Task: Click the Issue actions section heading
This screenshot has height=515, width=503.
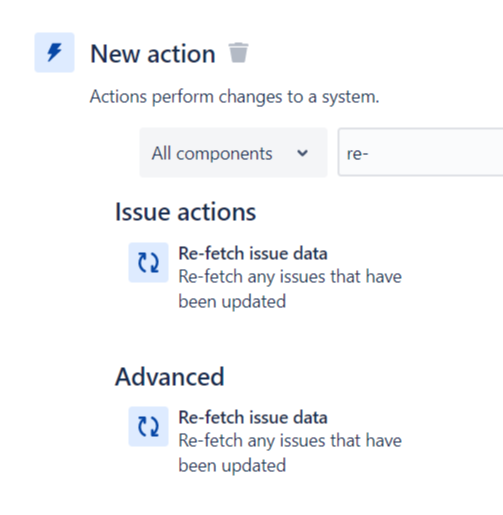Action: click(x=185, y=212)
